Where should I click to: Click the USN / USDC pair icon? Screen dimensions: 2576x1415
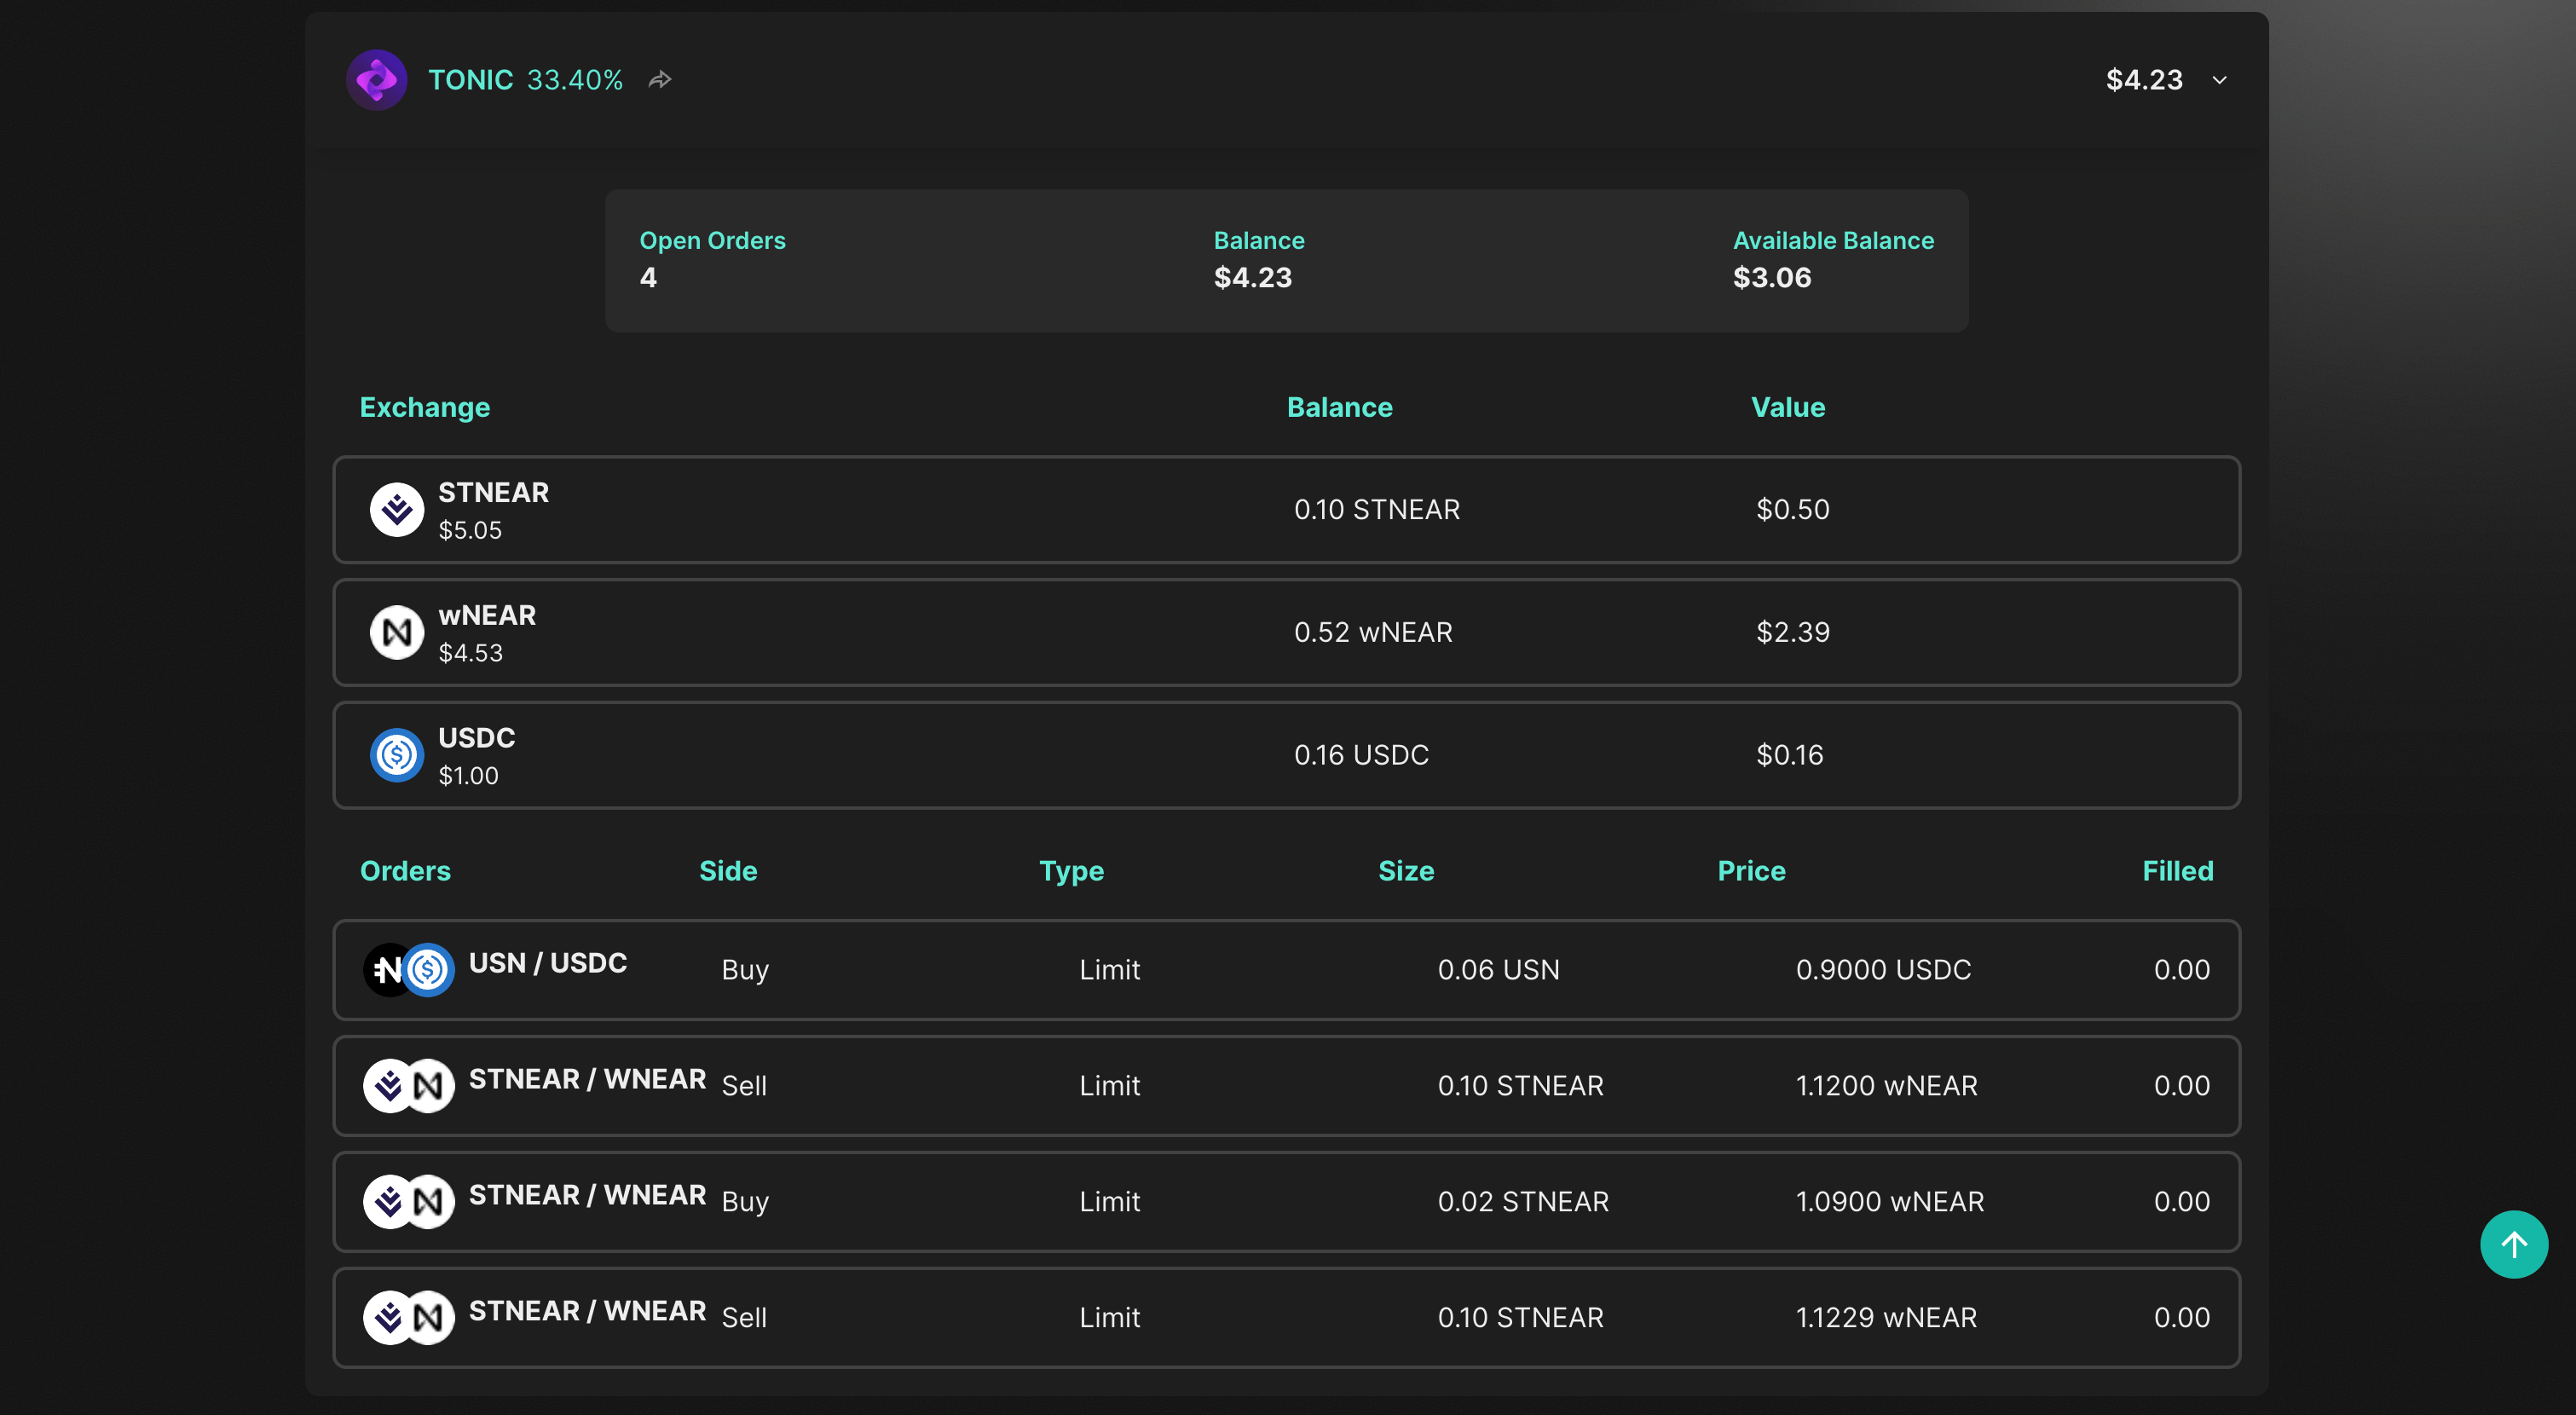408,969
